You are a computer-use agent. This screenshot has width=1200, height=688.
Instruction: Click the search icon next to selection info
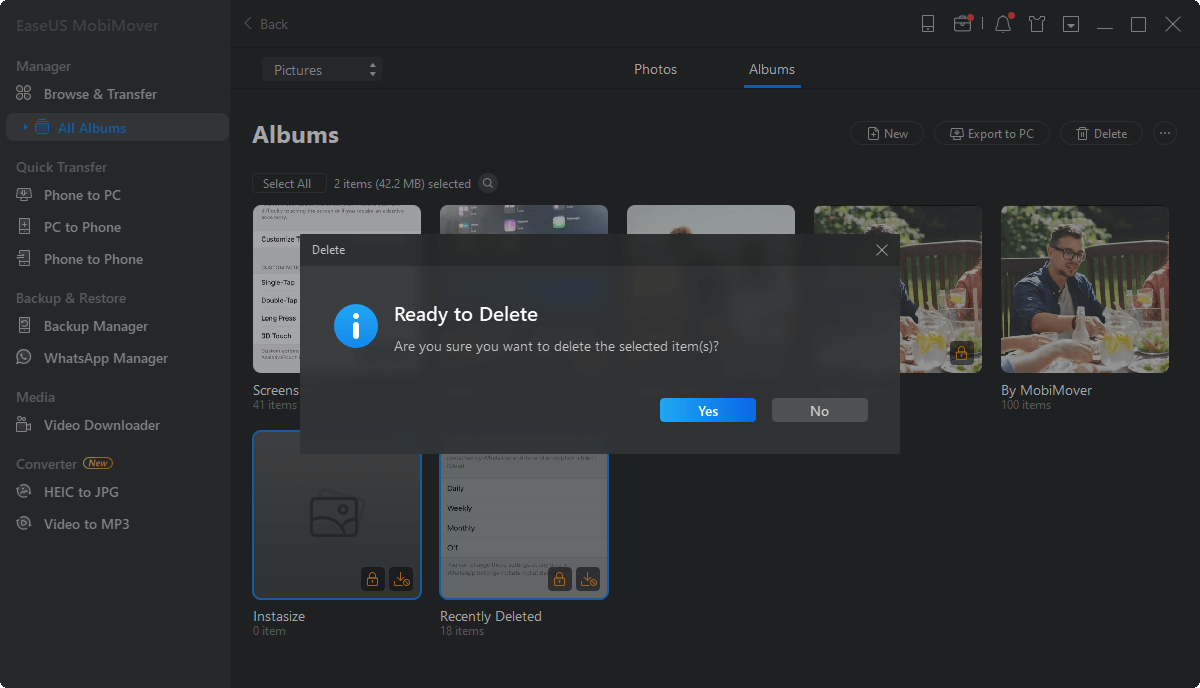[x=487, y=183]
